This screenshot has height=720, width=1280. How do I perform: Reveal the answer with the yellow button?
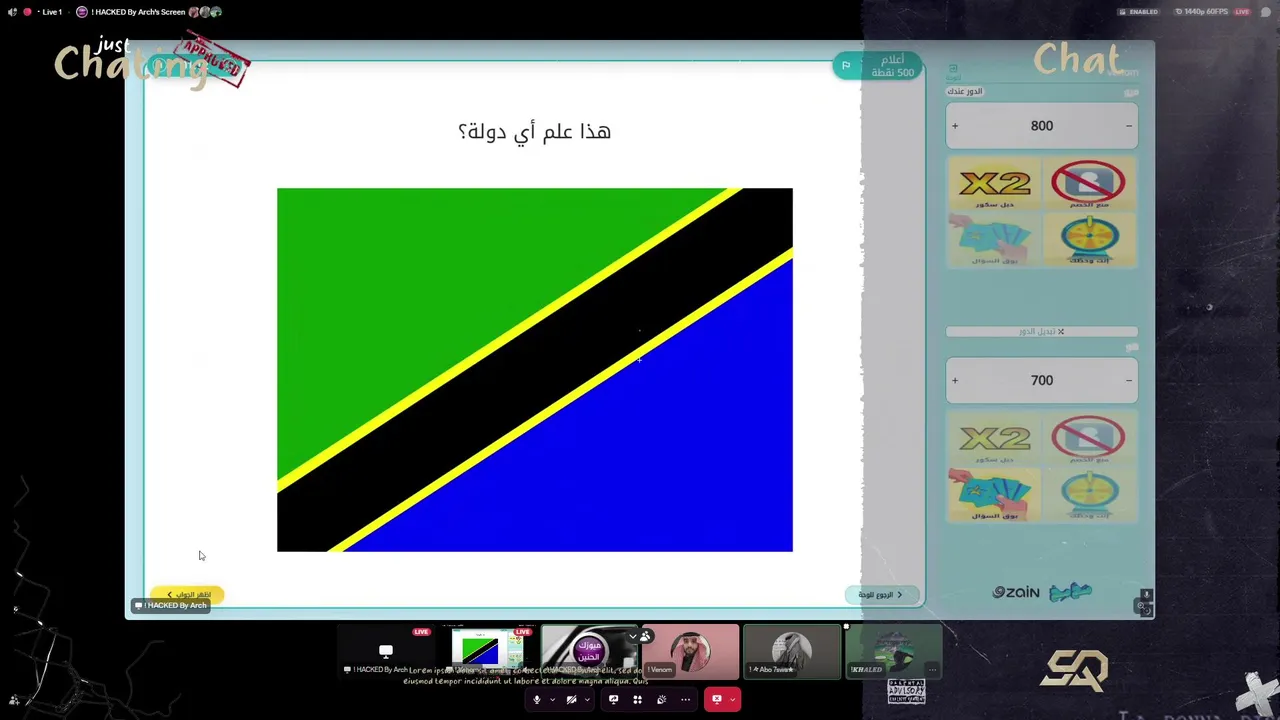coord(187,594)
